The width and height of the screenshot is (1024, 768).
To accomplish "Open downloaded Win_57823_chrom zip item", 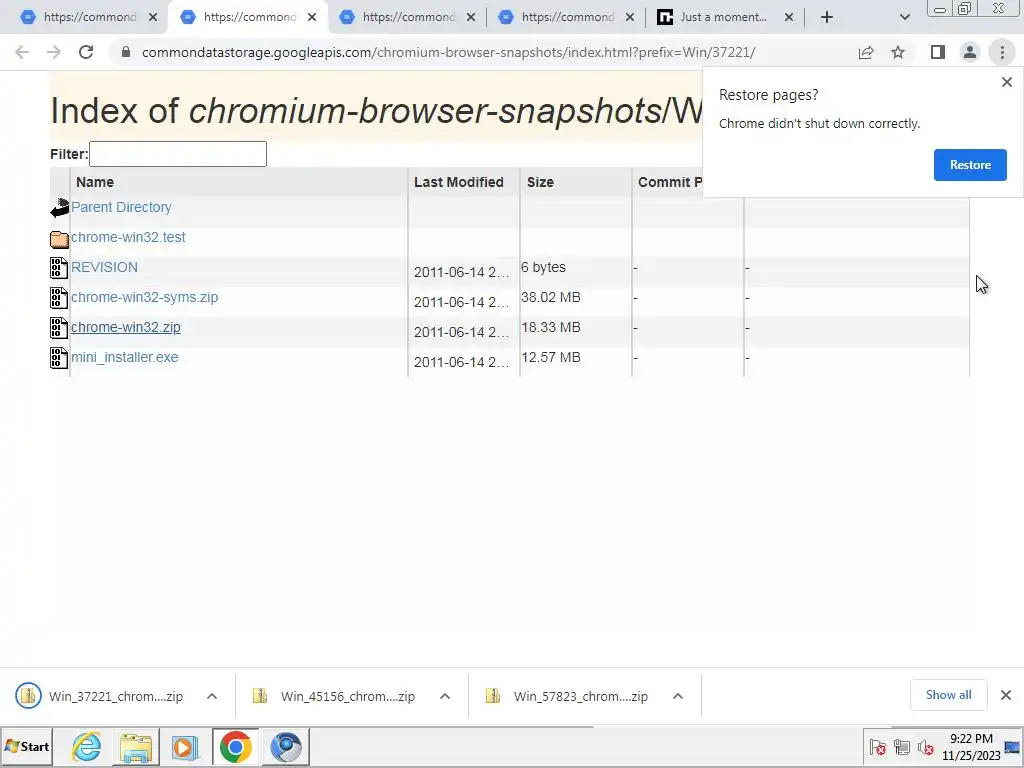I will pos(569,696).
